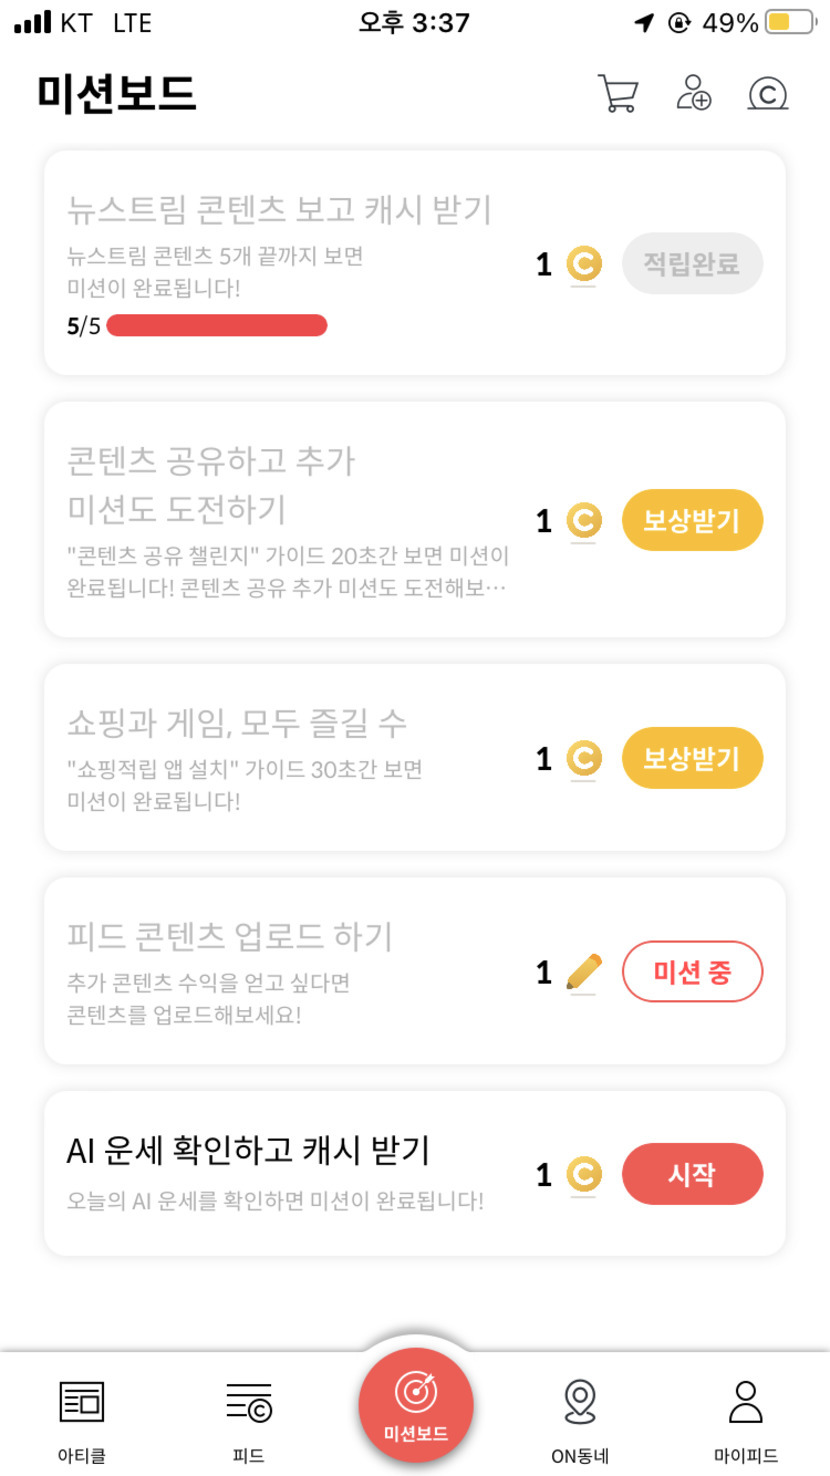The height and width of the screenshot is (1476, 830).
Task: Tap the coin icon beside AI 운세 mission
Action: 584,1174
